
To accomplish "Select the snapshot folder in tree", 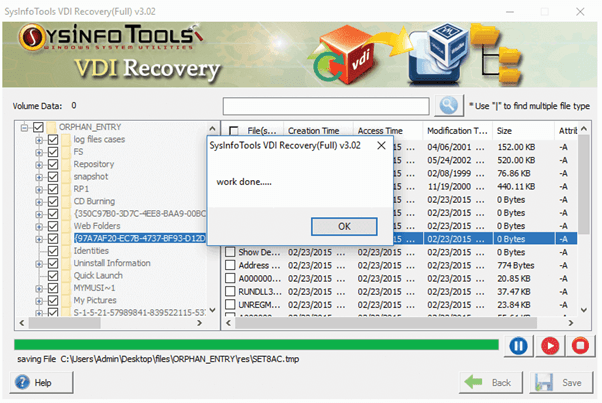I will pos(91,177).
